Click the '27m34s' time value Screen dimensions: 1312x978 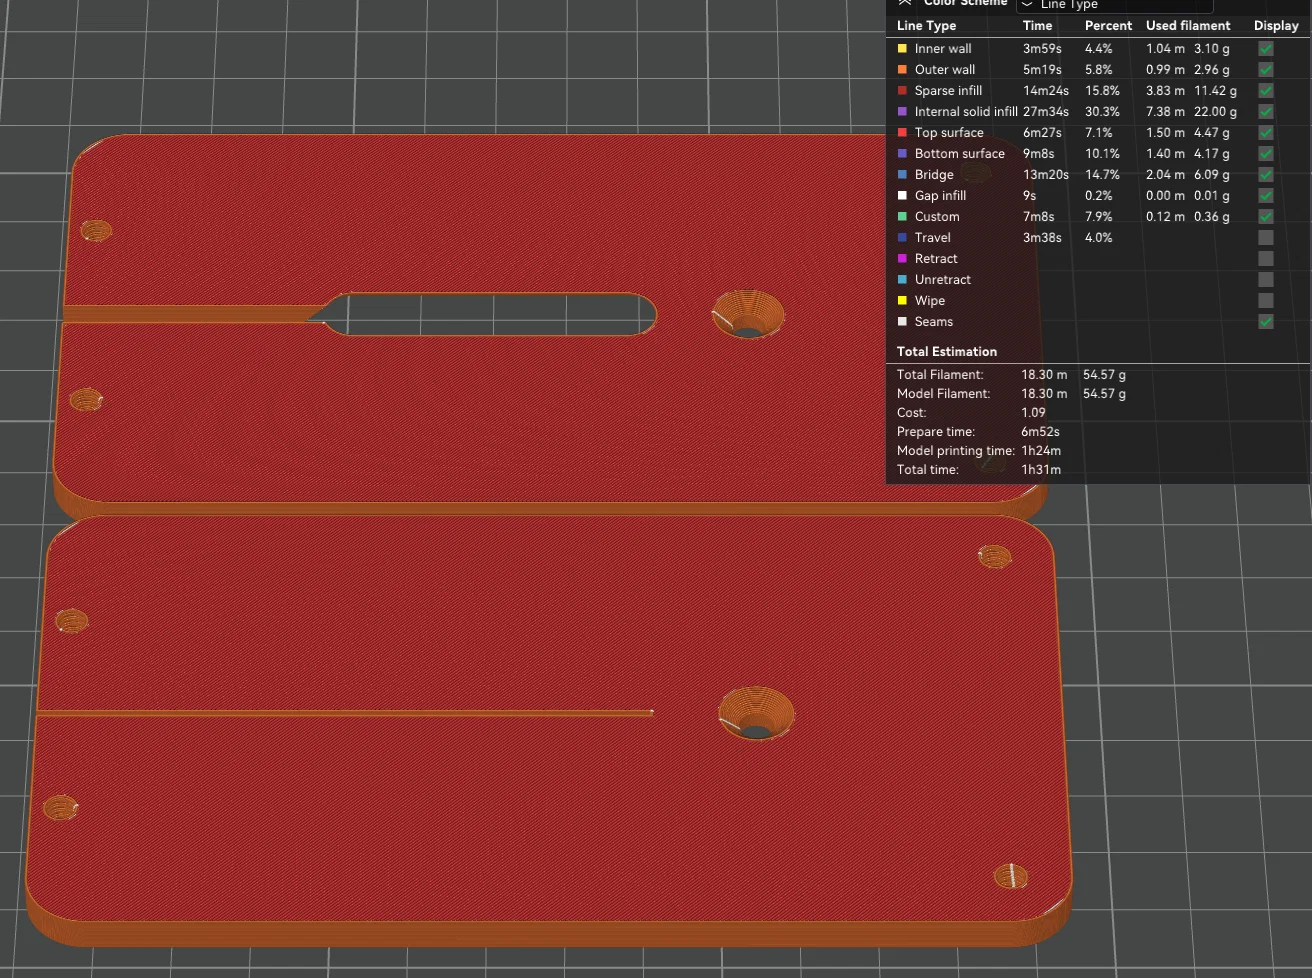click(x=1046, y=111)
